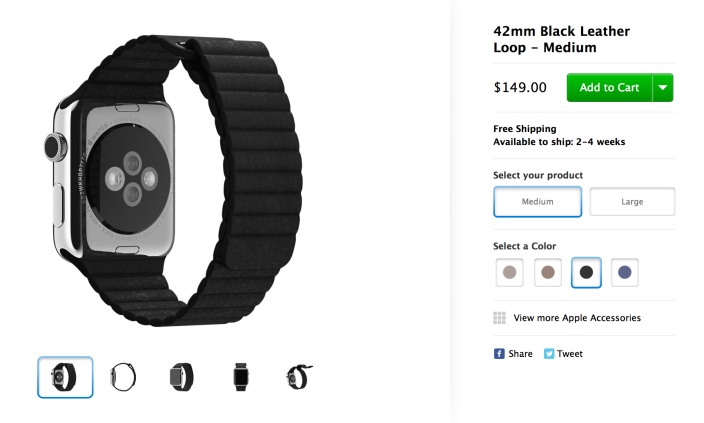Choose the bright blue color swatch

pyautogui.click(x=625, y=272)
